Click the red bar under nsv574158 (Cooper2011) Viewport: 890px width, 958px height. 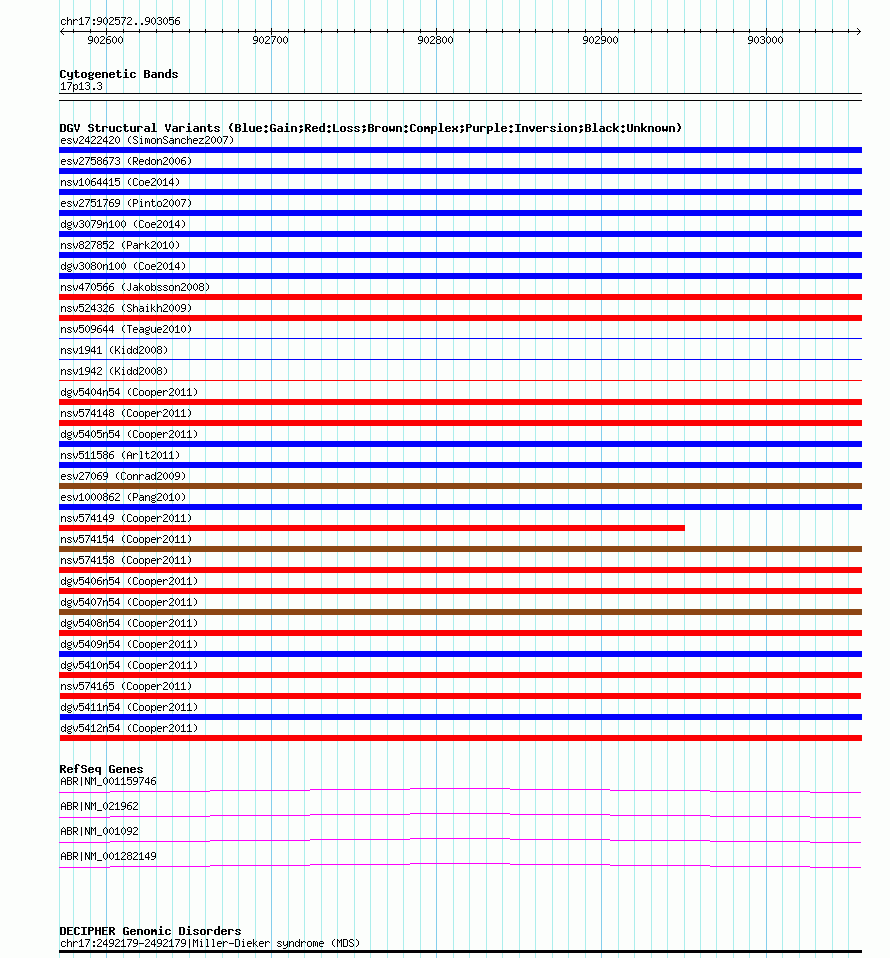461,570
